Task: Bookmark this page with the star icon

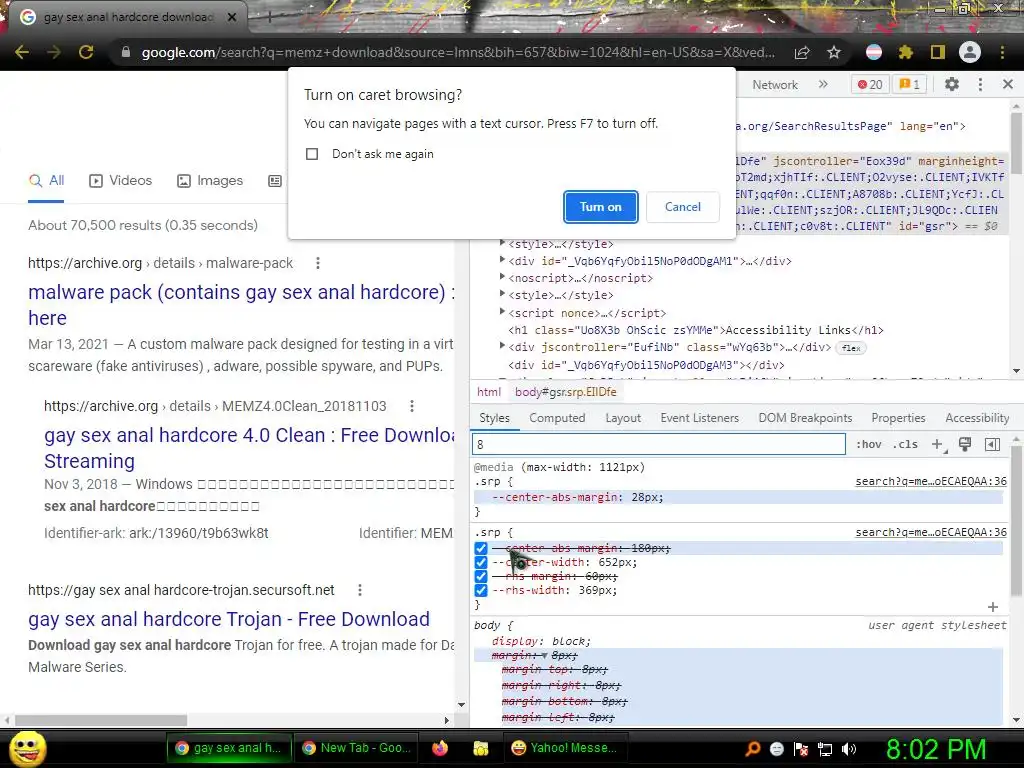Action: tap(834, 52)
